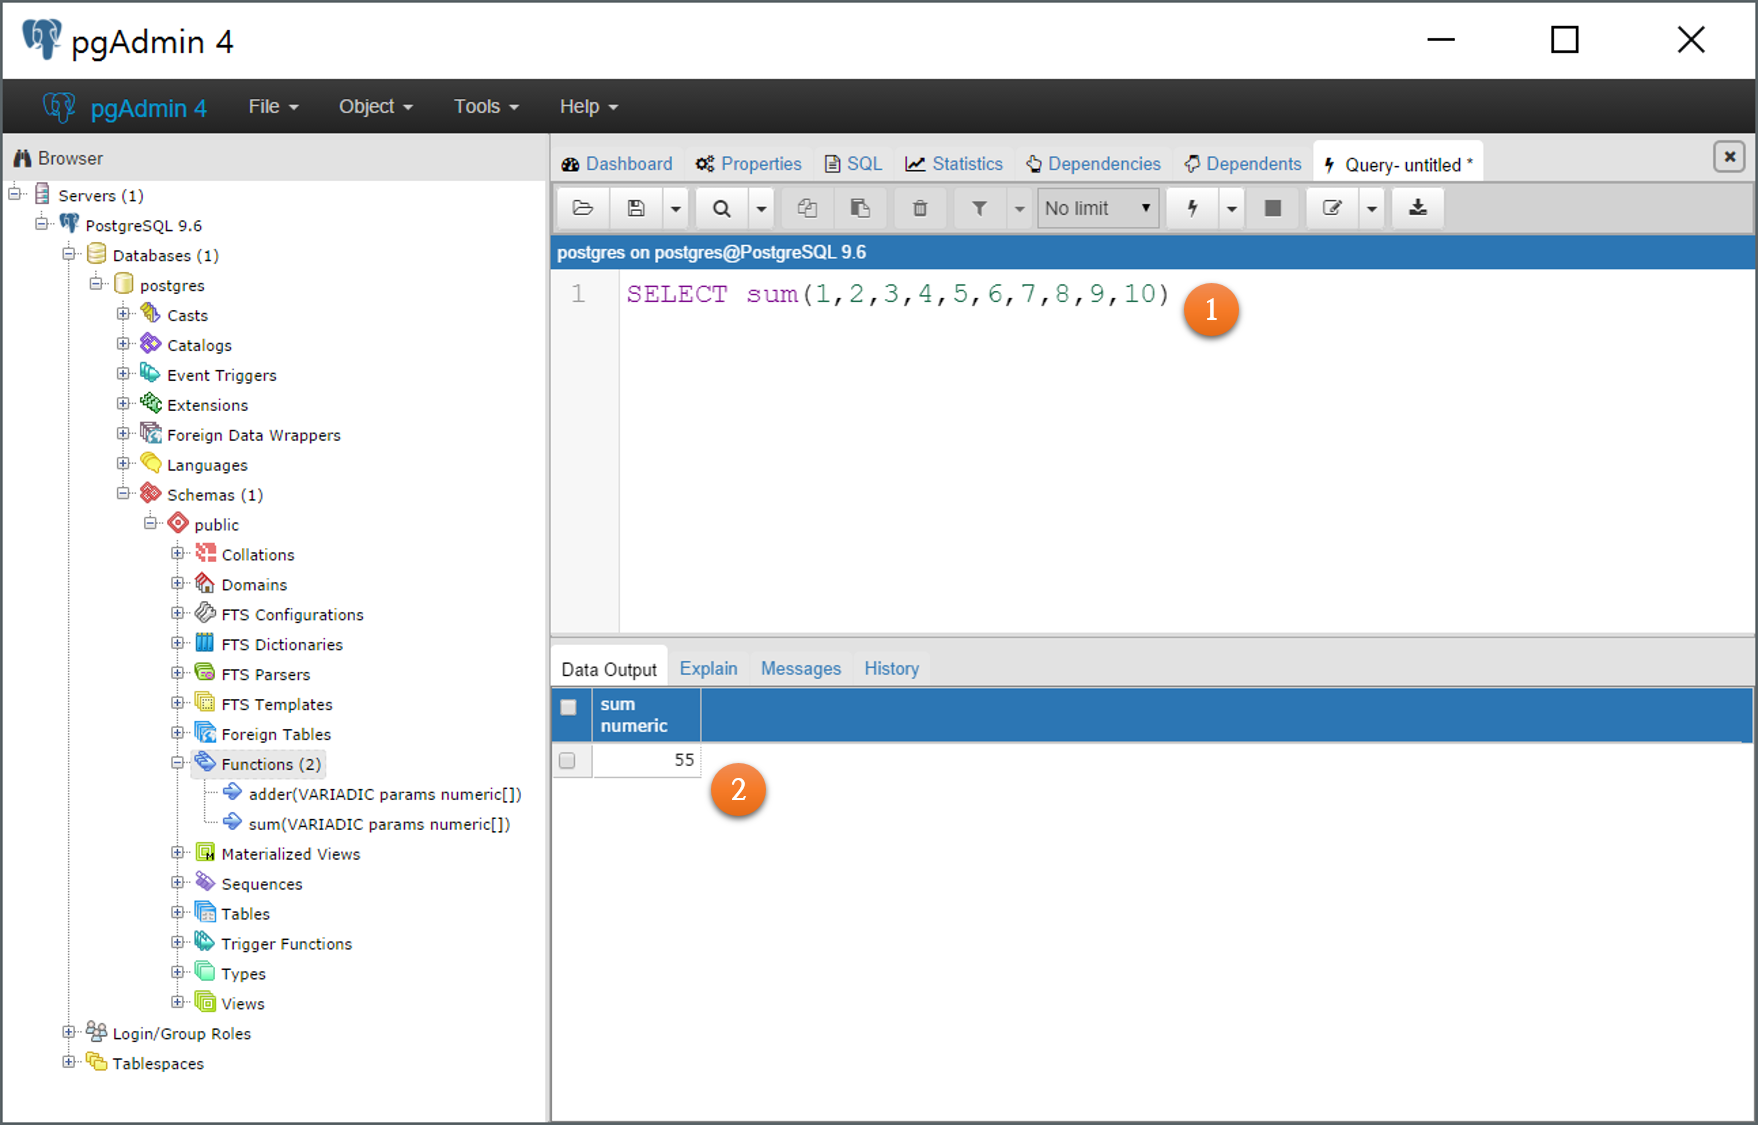Click the sum numeric column header
The image size is (1758, 1125).
(647, 715)
